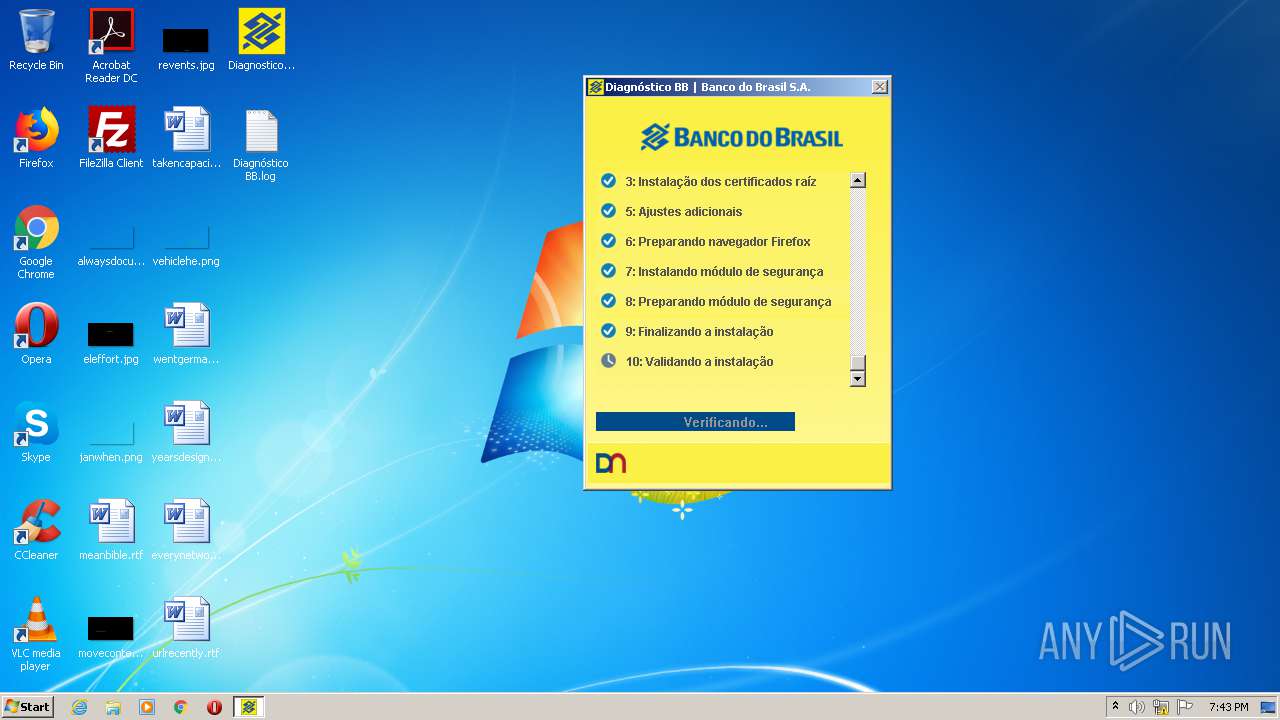Open the Recycle Bin desktop icon

point(36,40)
